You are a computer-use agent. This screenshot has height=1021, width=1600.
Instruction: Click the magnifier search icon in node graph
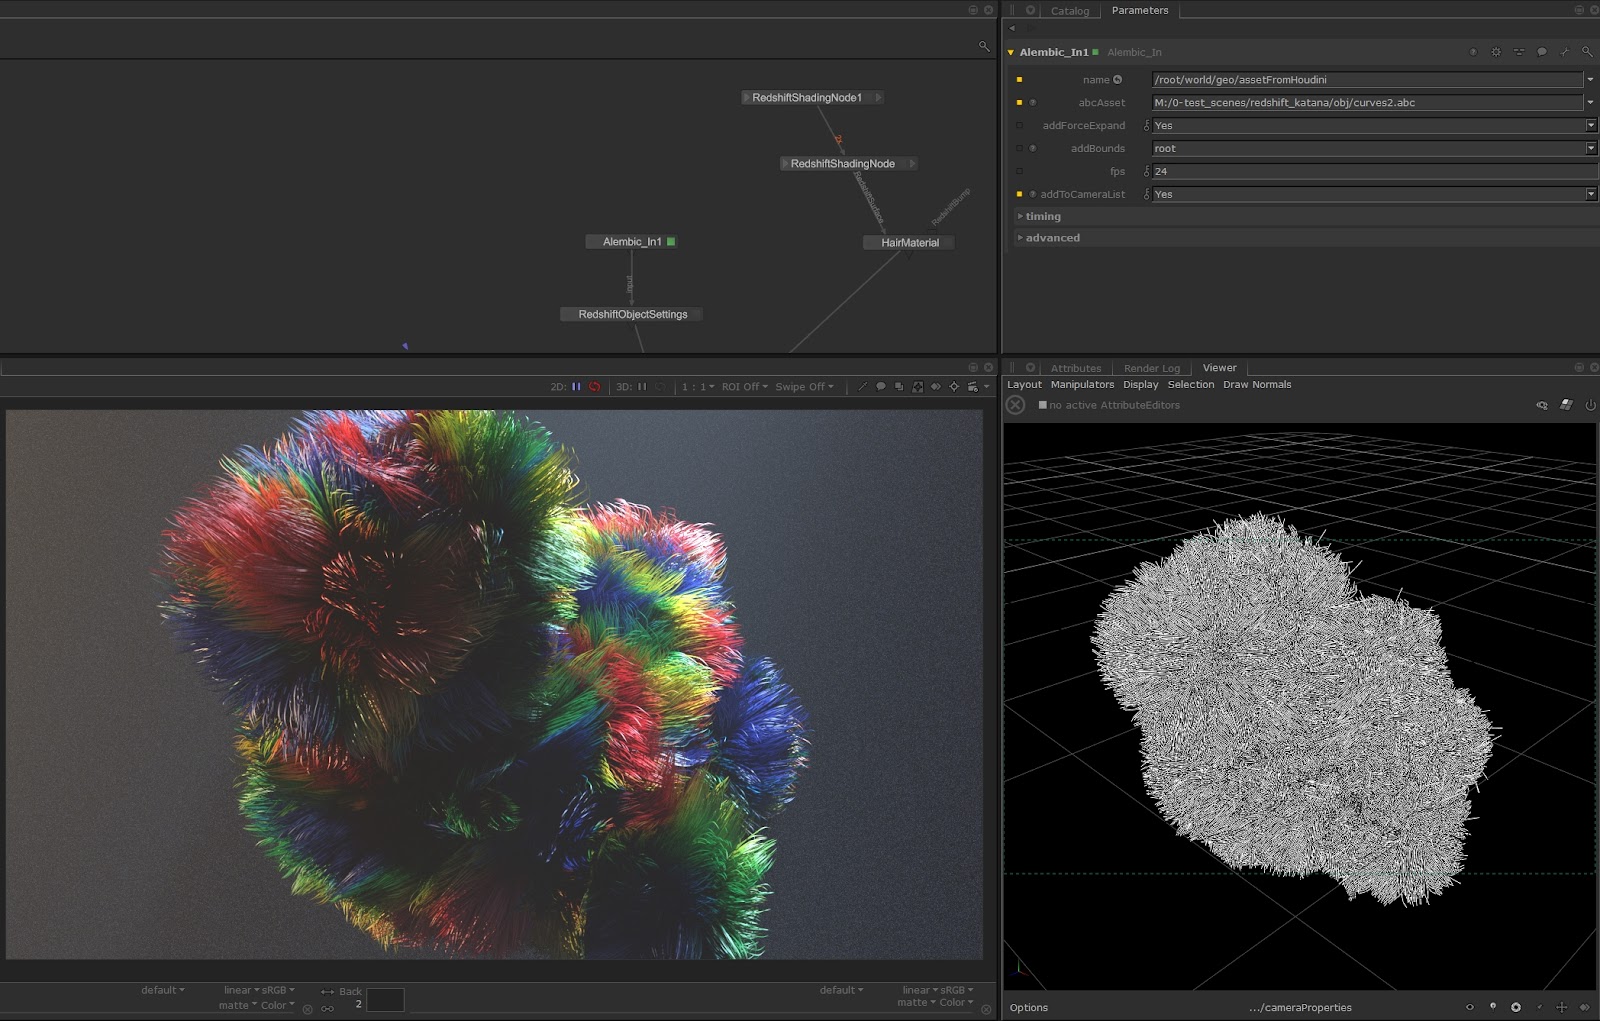pyautogui.click(x=984, y=46)
